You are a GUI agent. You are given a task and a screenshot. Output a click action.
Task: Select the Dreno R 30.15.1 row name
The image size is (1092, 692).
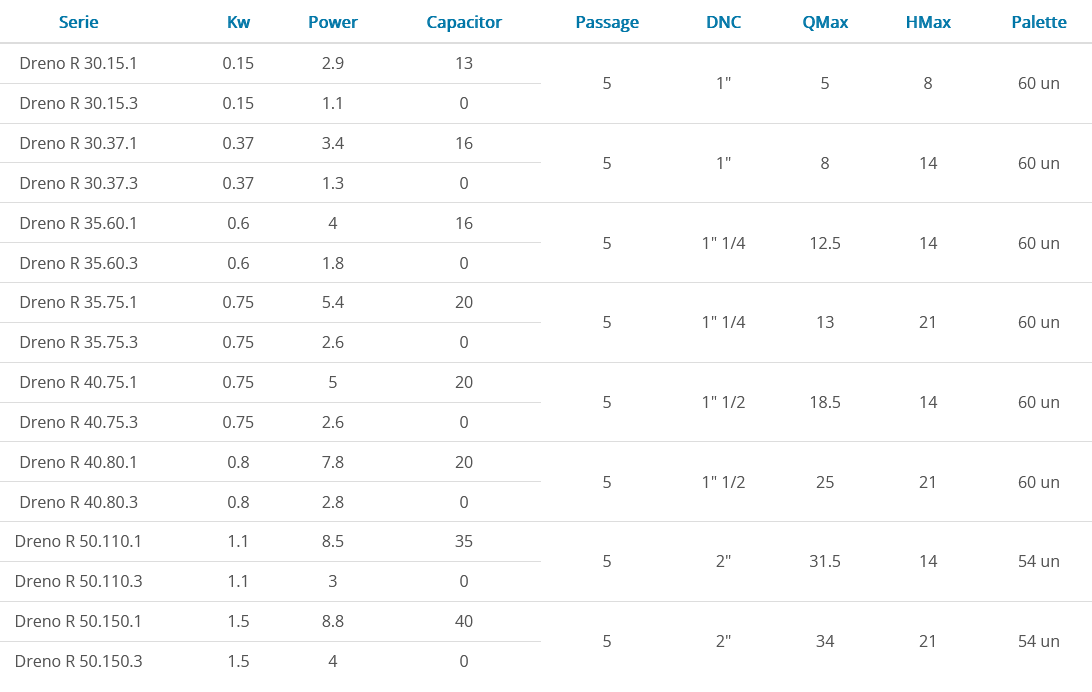click(78, 63)
